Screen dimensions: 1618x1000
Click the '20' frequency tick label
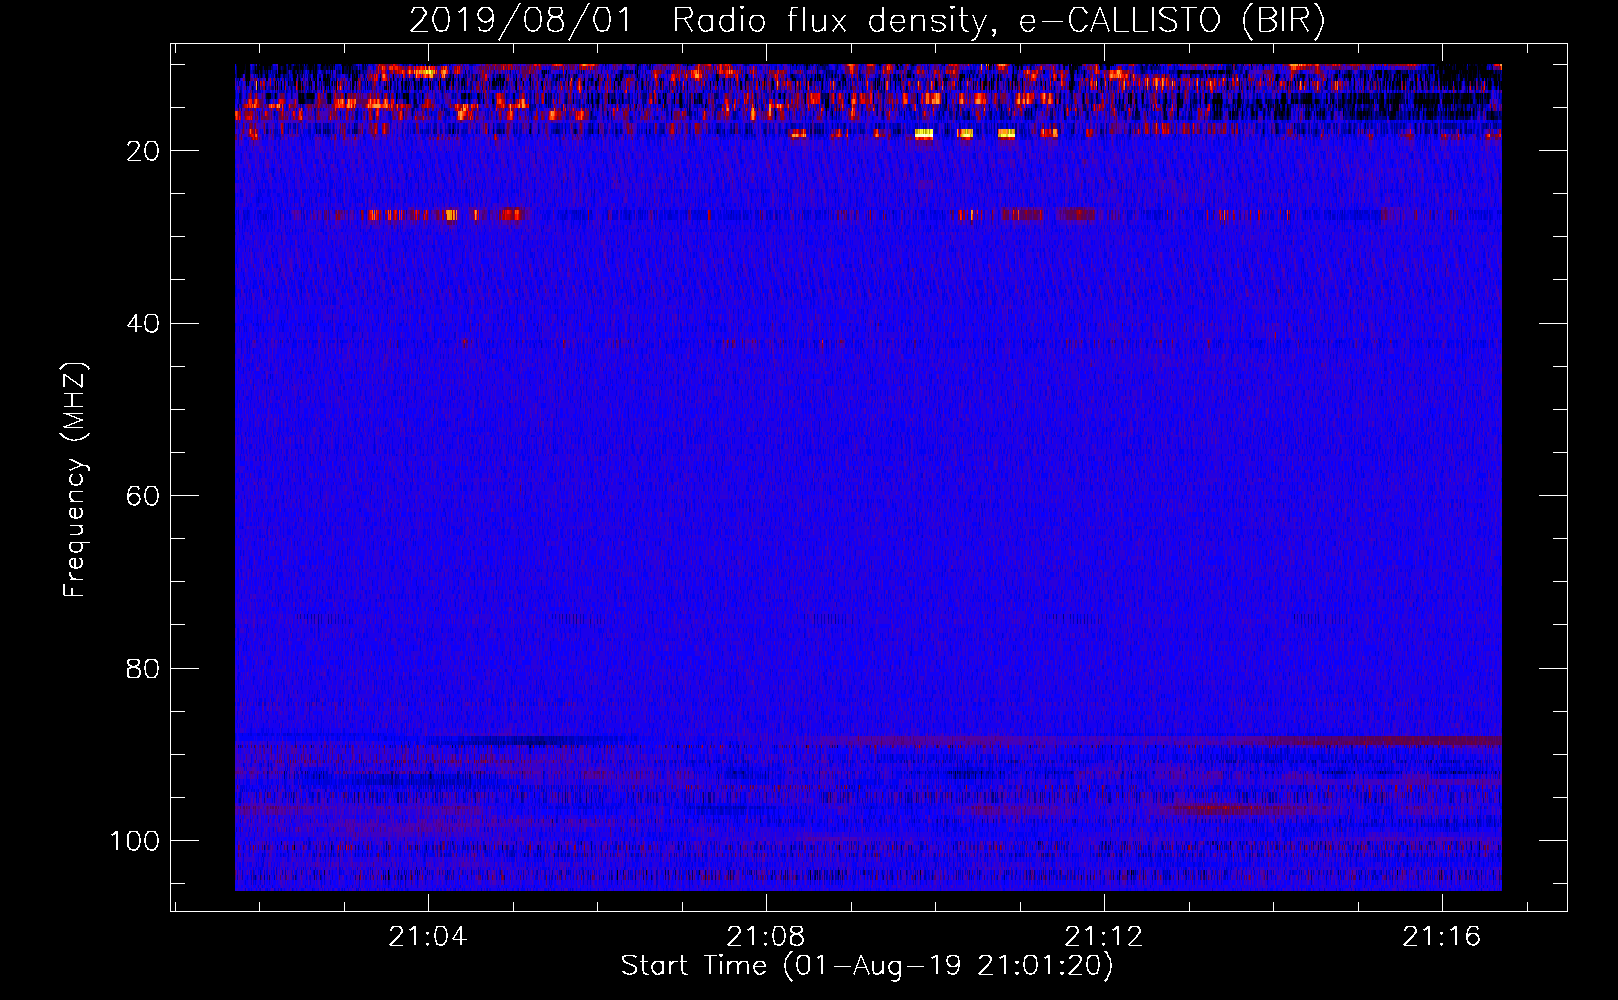(x=143, y=151)
